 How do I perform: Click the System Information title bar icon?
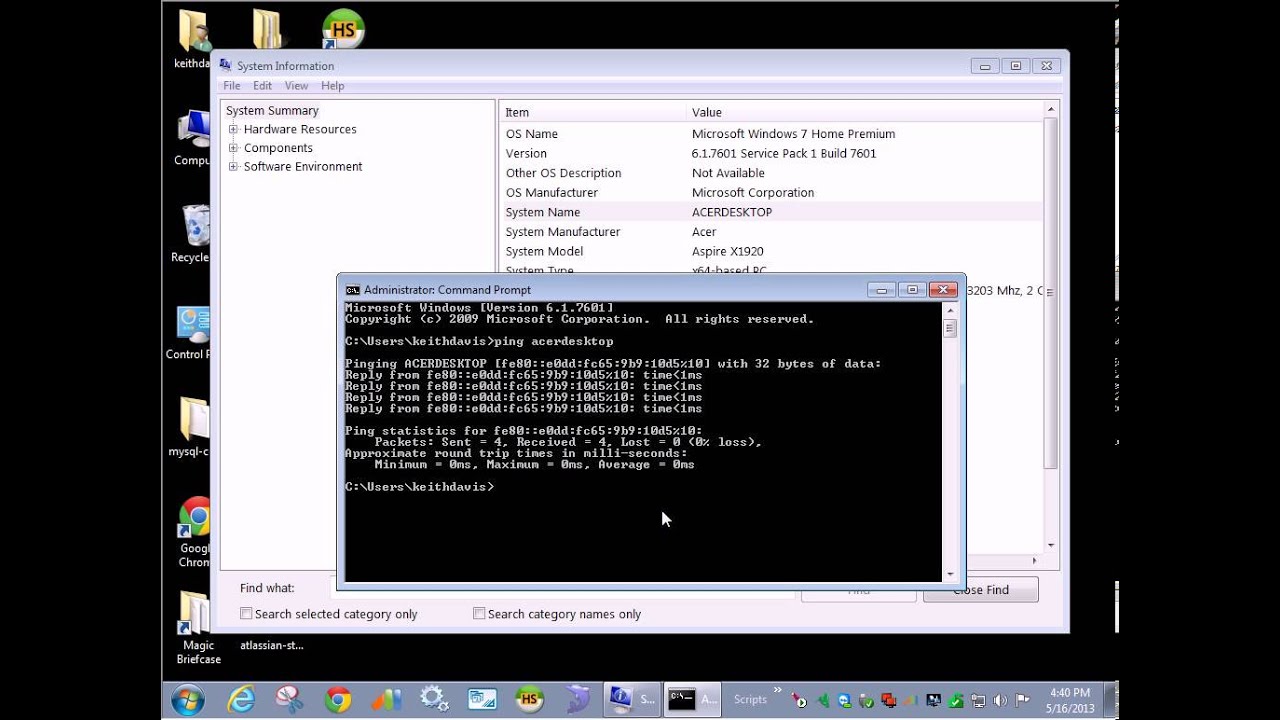tap(226, 66)
